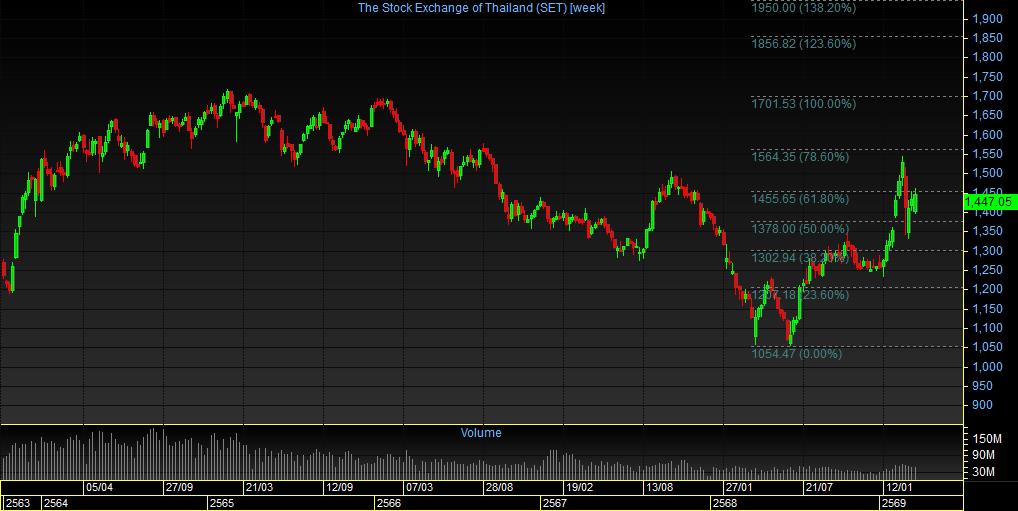This screenshot has width=1018, height=511.
Task: Select the 1856.82 (123.60%) Fibonacci label
Action: click(803, 44)
